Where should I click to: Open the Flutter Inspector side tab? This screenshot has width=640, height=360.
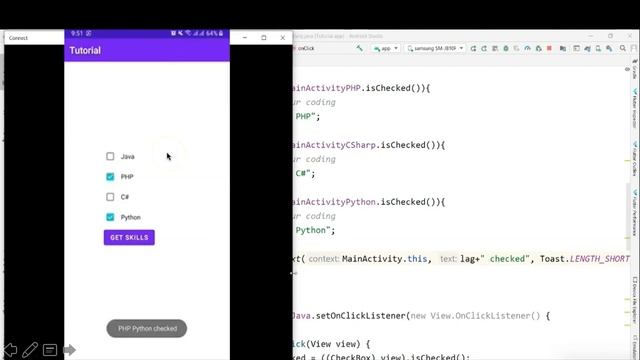click(x=635, y=108)
